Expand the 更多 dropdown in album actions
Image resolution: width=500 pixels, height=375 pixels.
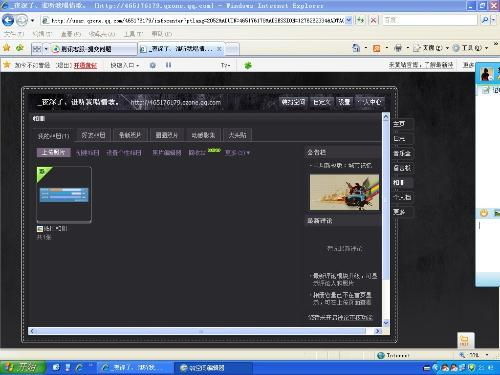tap(237, 153)
